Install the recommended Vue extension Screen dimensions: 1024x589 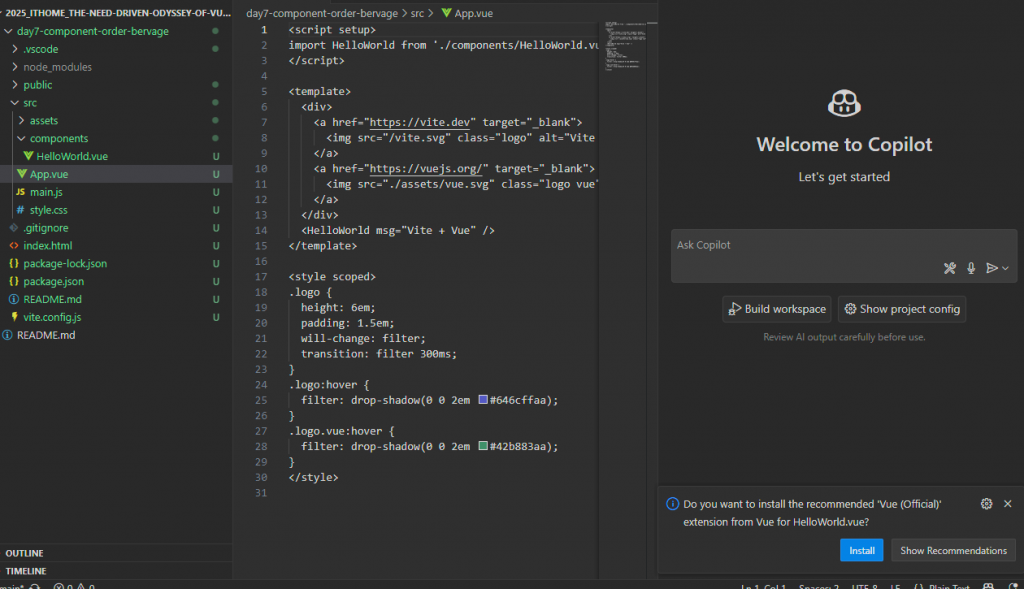tap(861, 550)
